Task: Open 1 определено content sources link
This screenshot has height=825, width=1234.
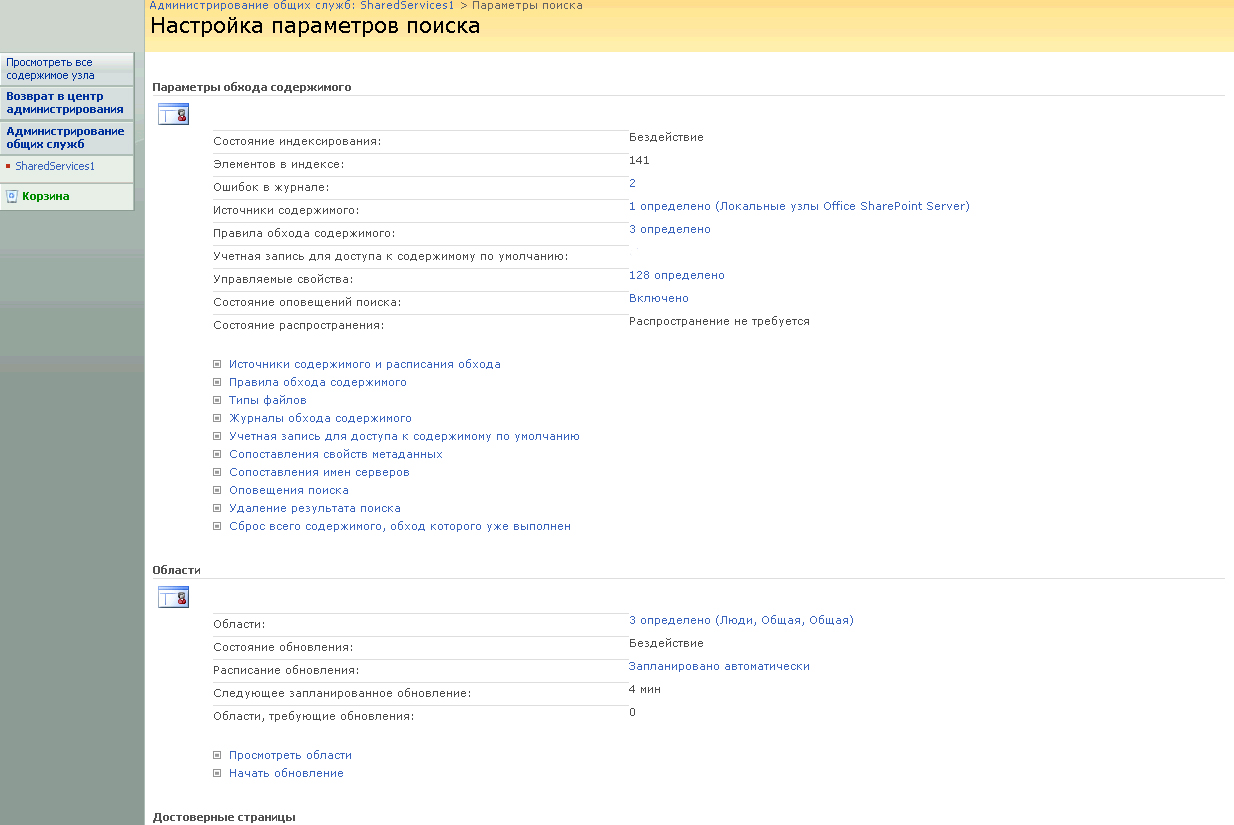Action: [799, 206]
